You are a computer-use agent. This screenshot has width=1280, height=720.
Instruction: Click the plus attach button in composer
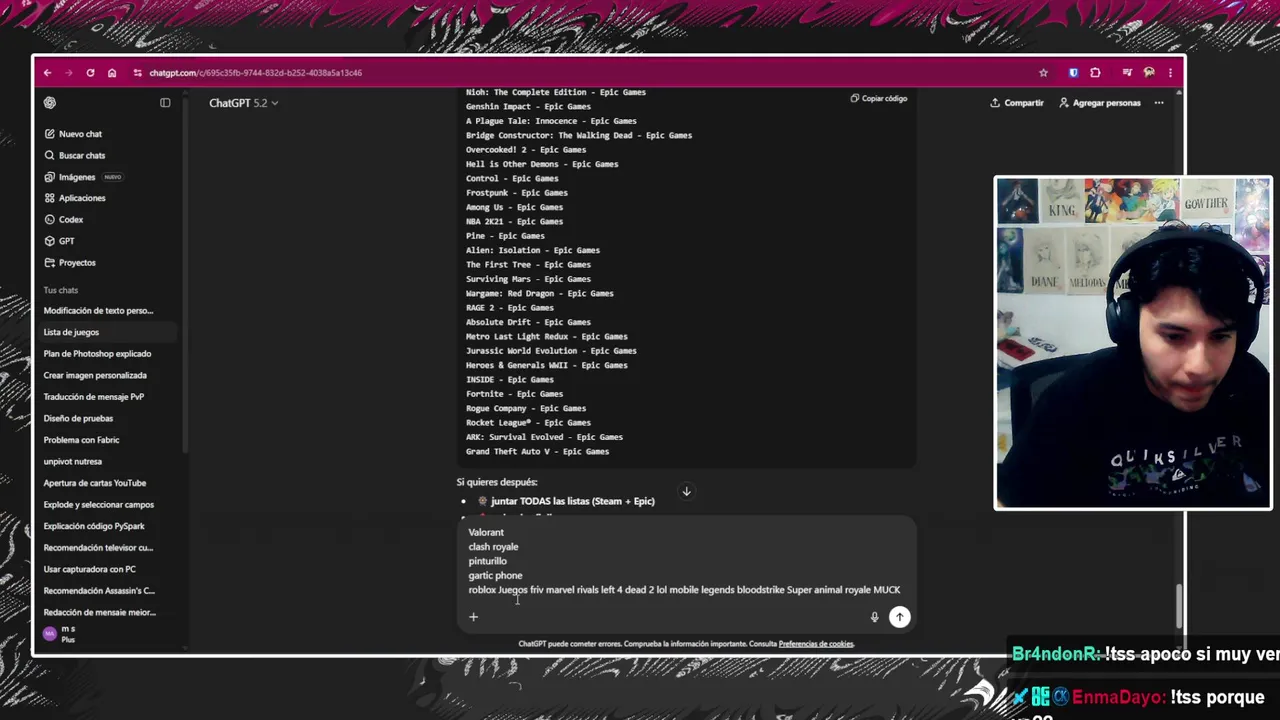[474, 617]
